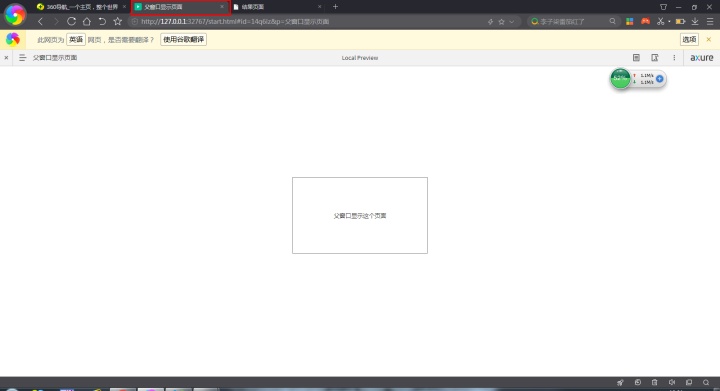Open the downloads arrow icon

pos(695,21)
